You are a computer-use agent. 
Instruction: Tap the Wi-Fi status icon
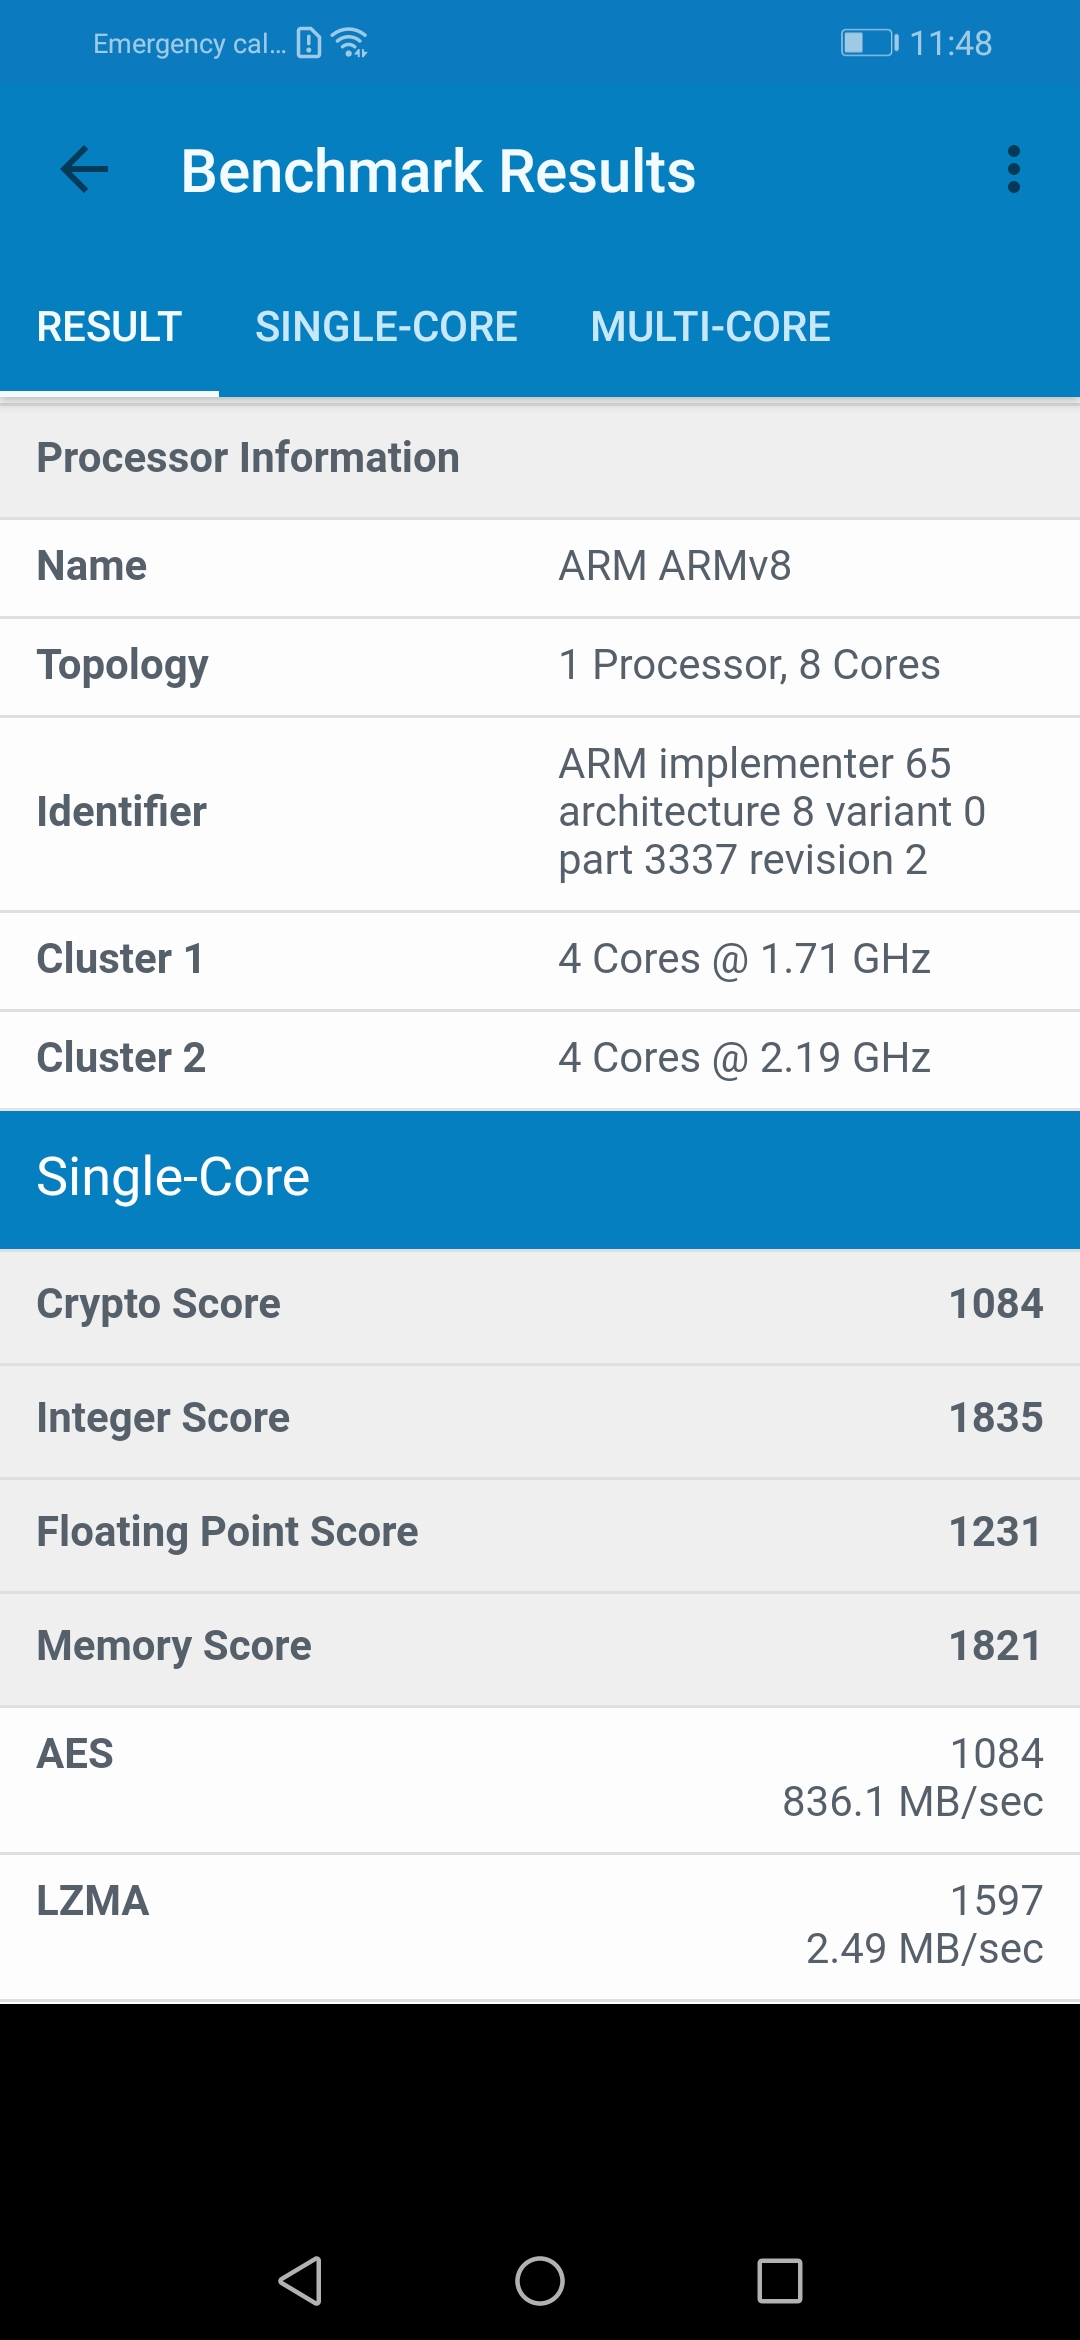point(350,43)
